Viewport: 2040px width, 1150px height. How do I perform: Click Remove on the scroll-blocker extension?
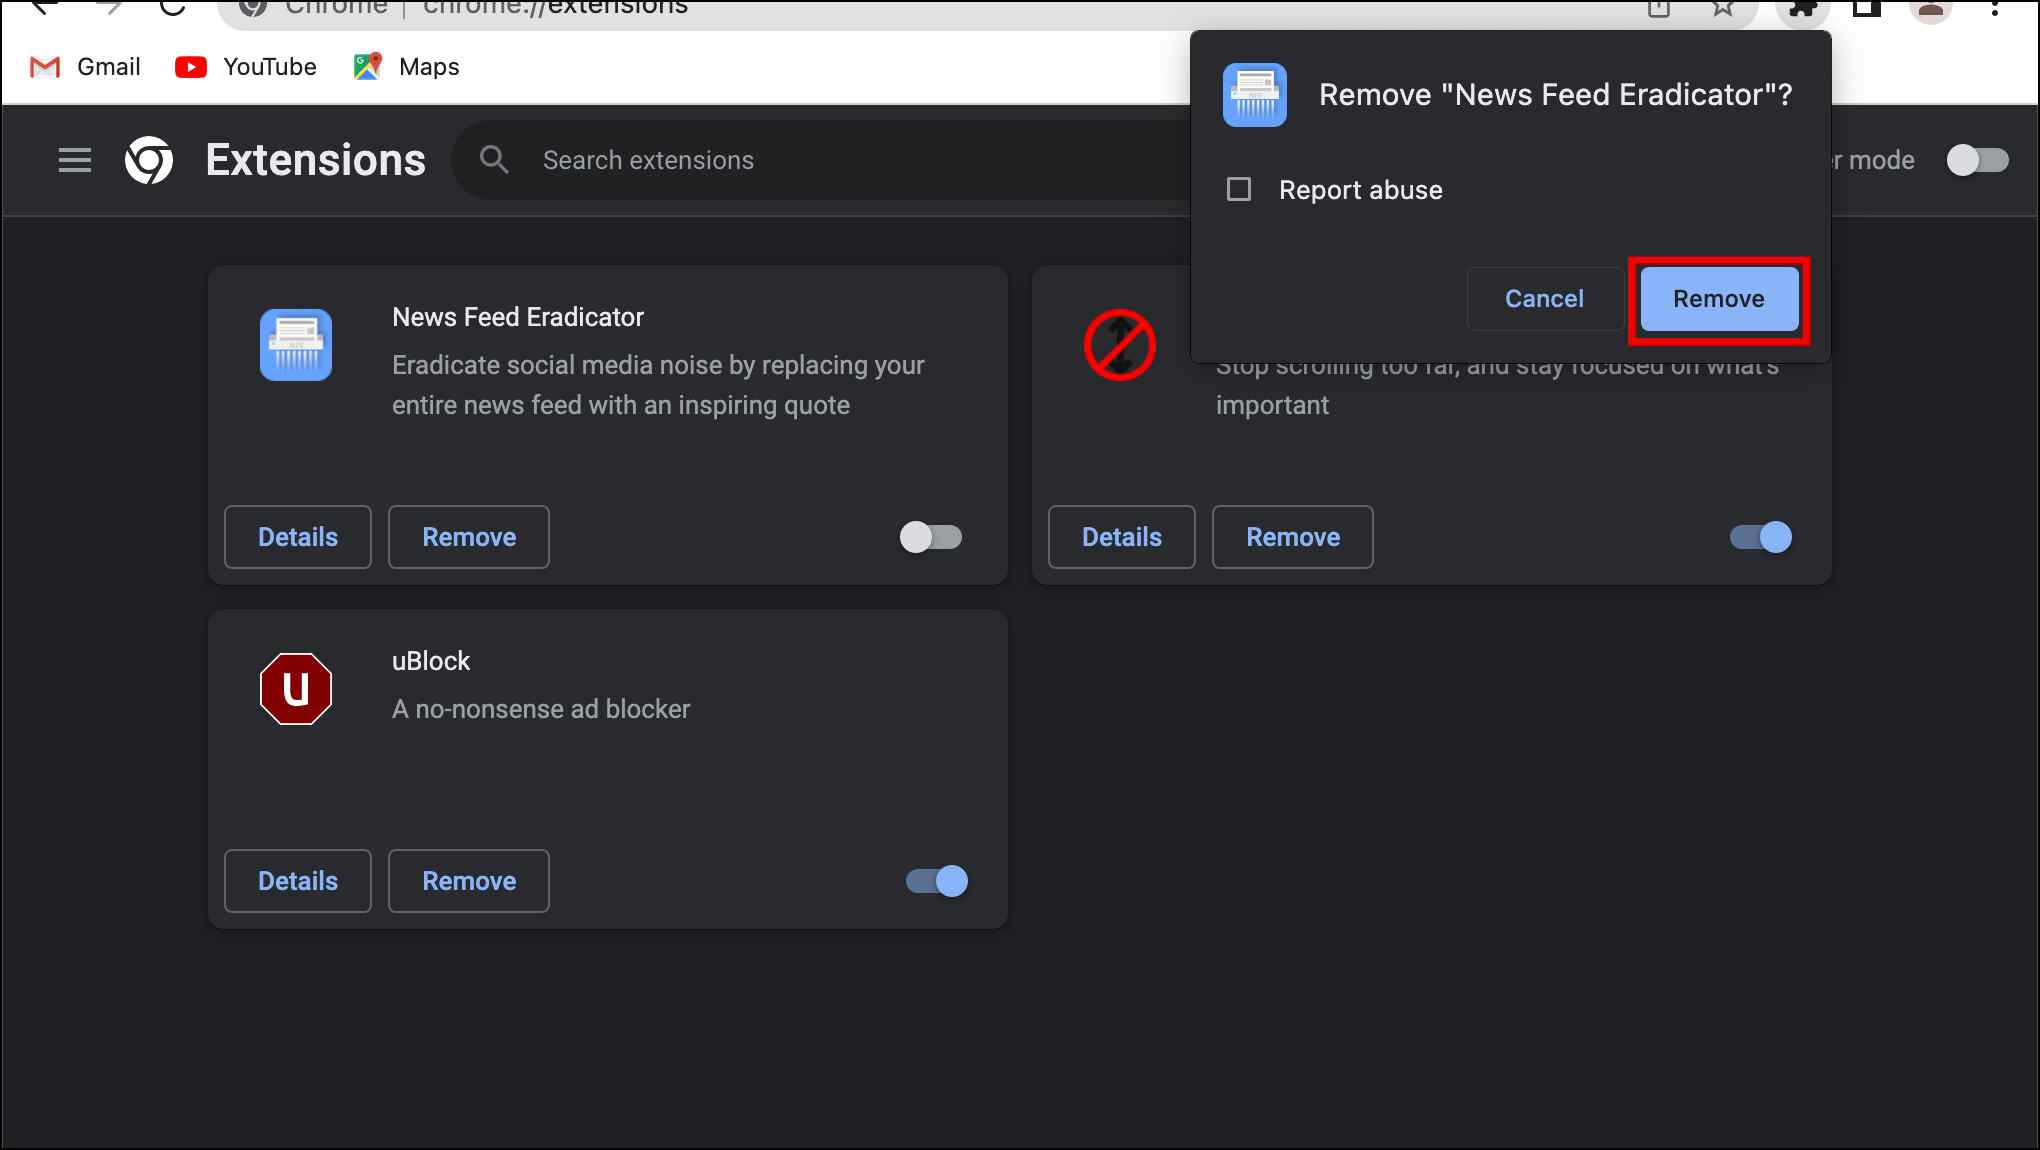(1293, 537)
